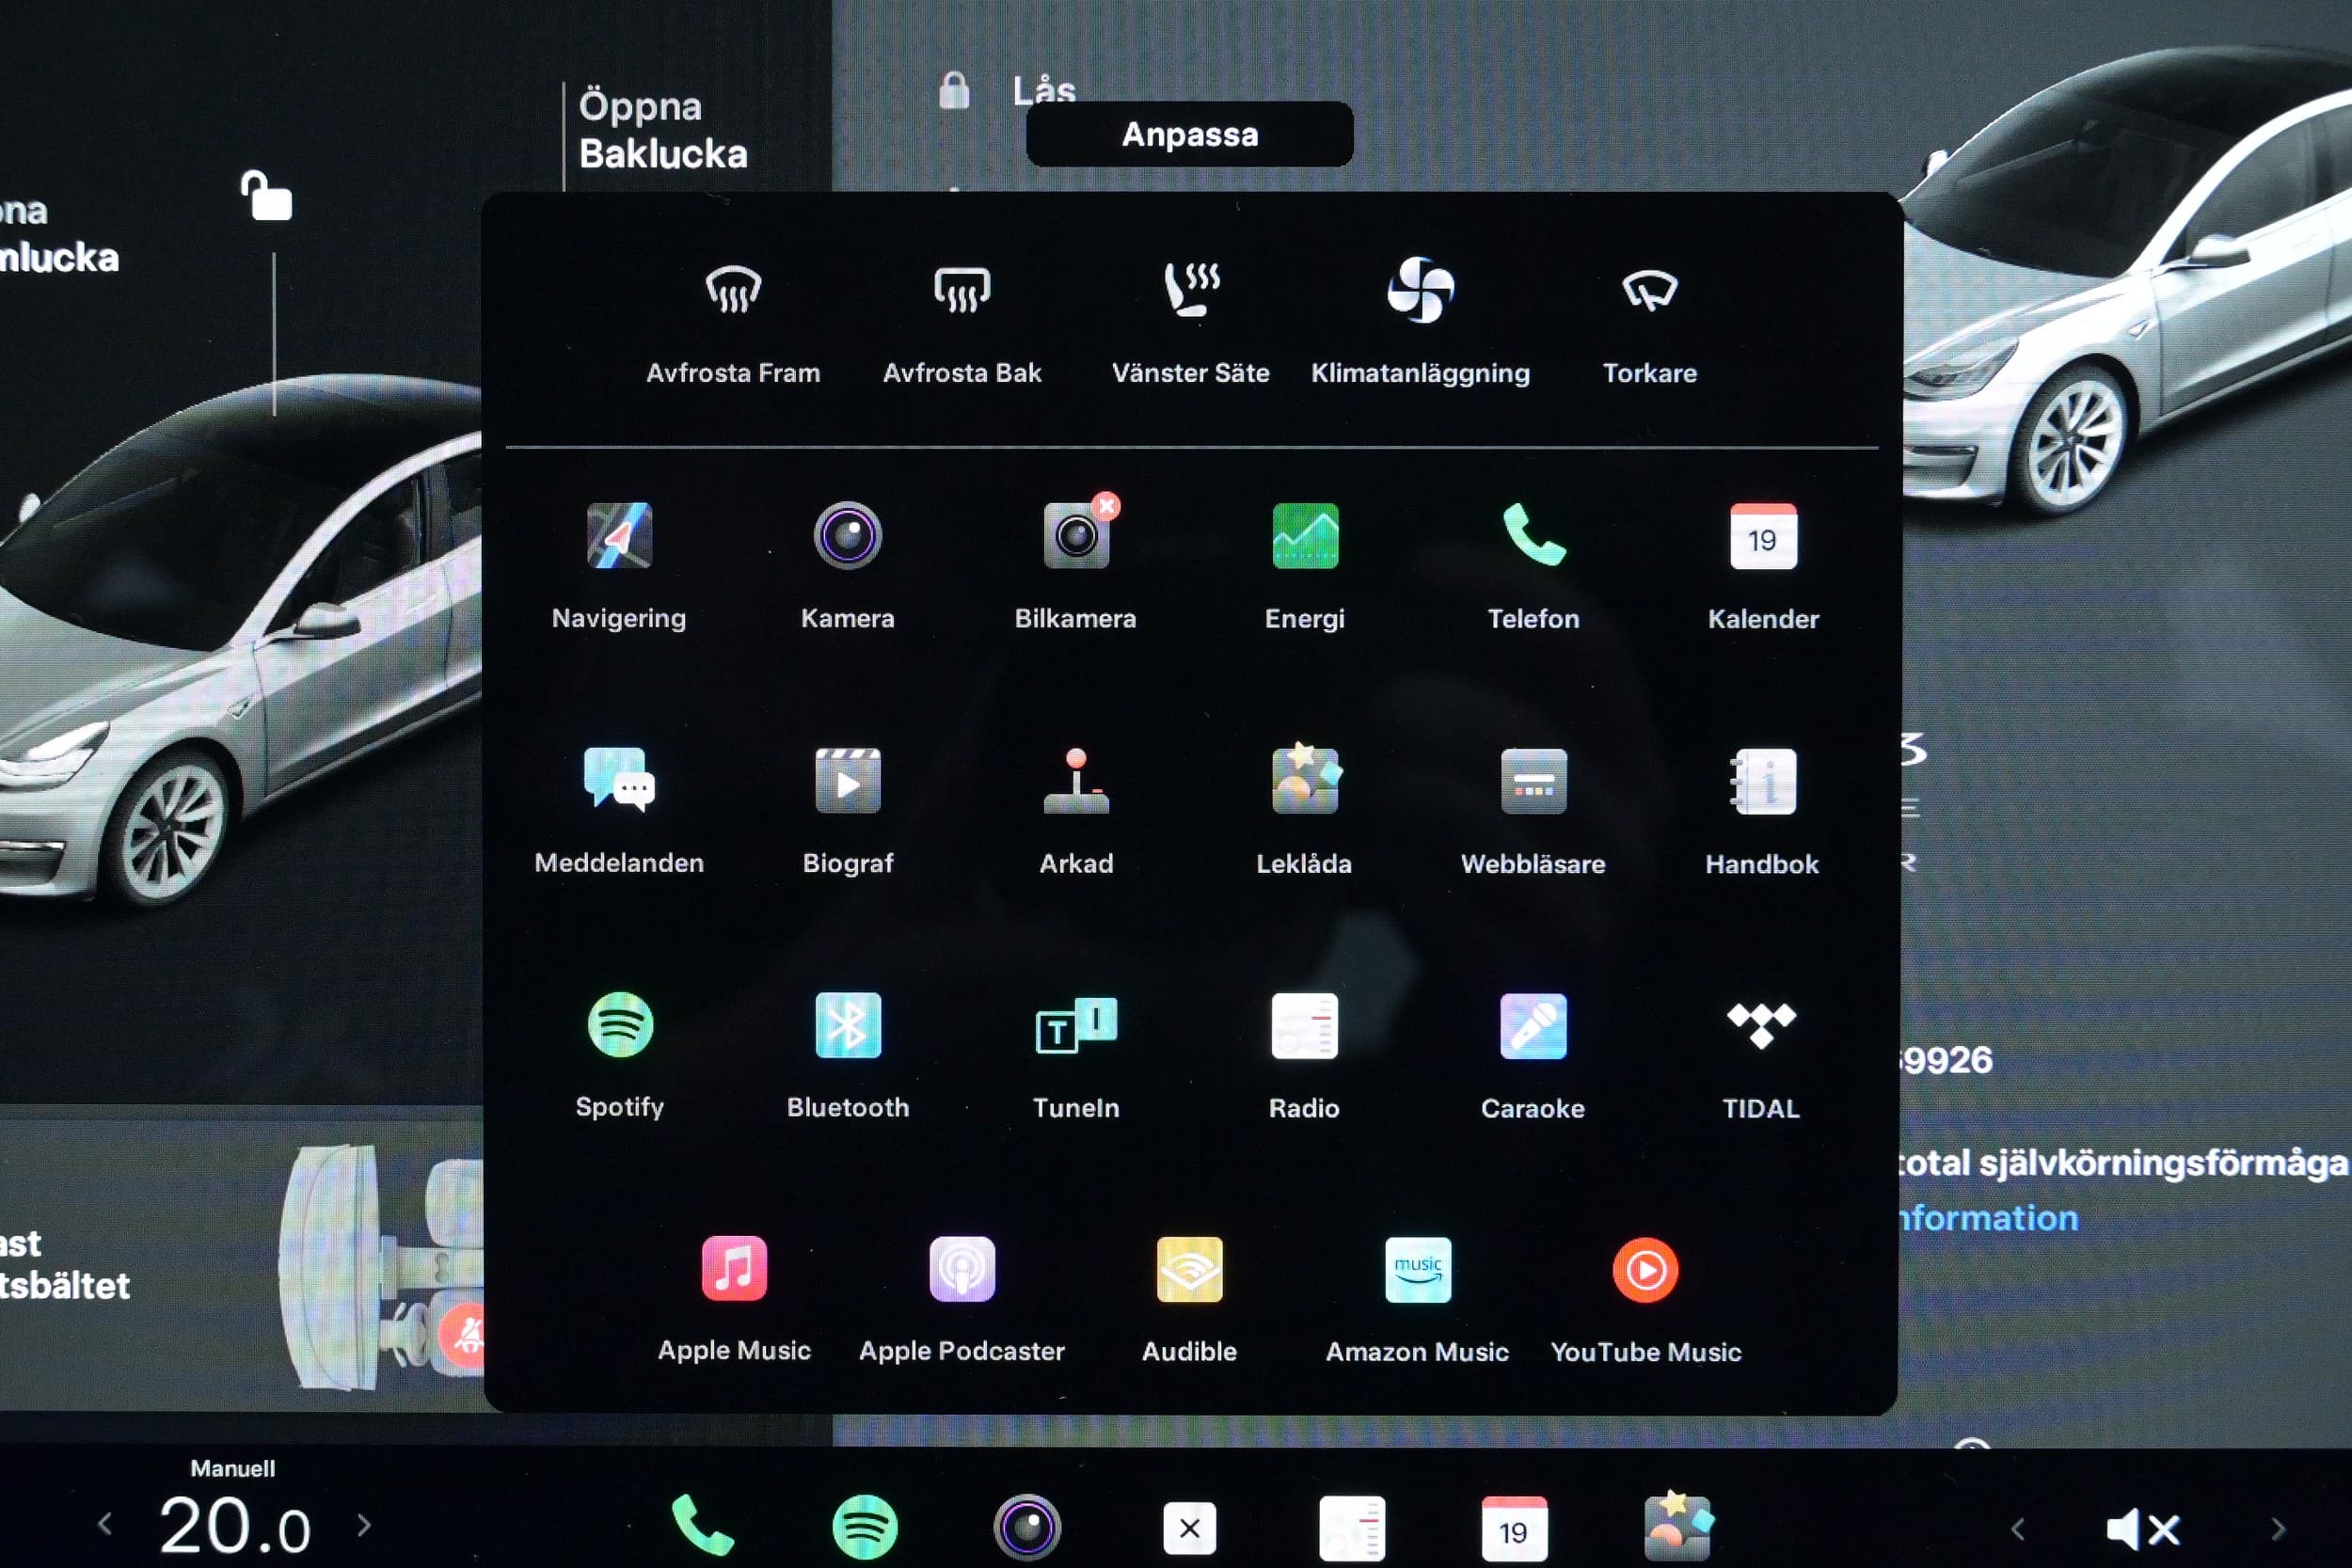The width and height of the screenshot is (2352, 1568).
Task: Open the Handbok manual
Action: [x=1762, y=811]
